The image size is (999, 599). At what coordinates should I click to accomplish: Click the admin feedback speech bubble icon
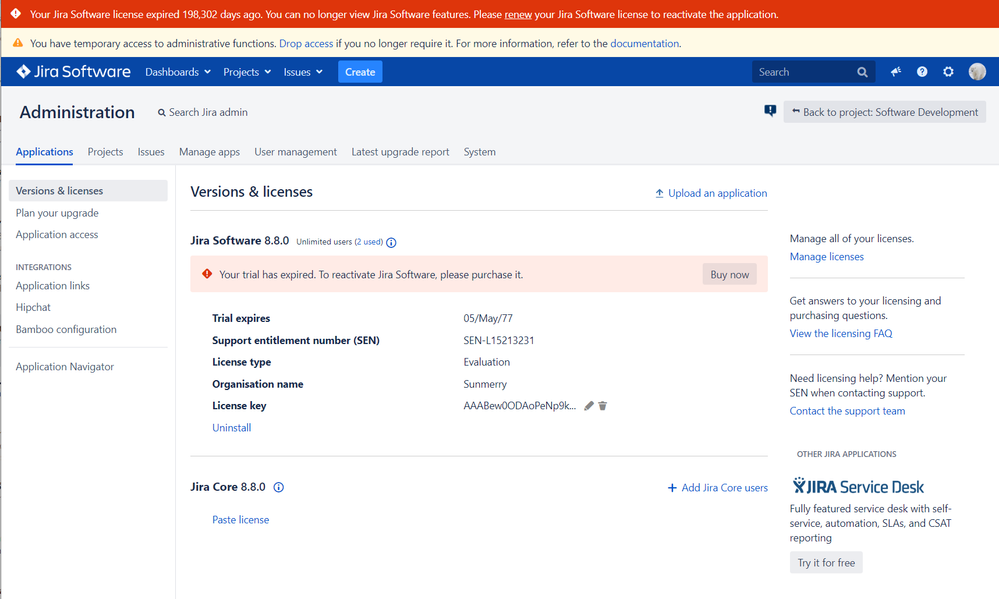[x=770, y=112]
